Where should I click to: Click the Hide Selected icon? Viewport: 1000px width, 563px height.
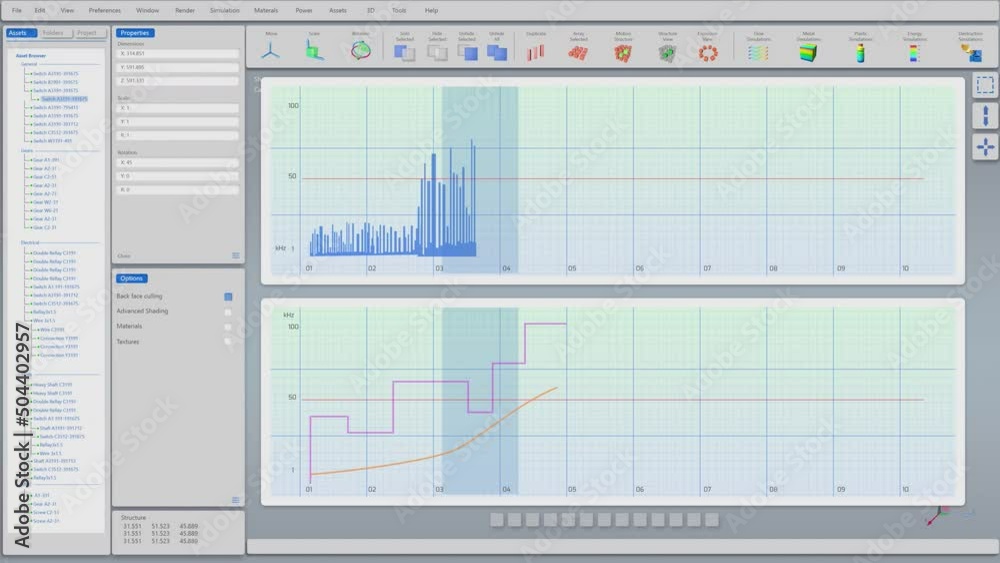click(x=438, y=52)
